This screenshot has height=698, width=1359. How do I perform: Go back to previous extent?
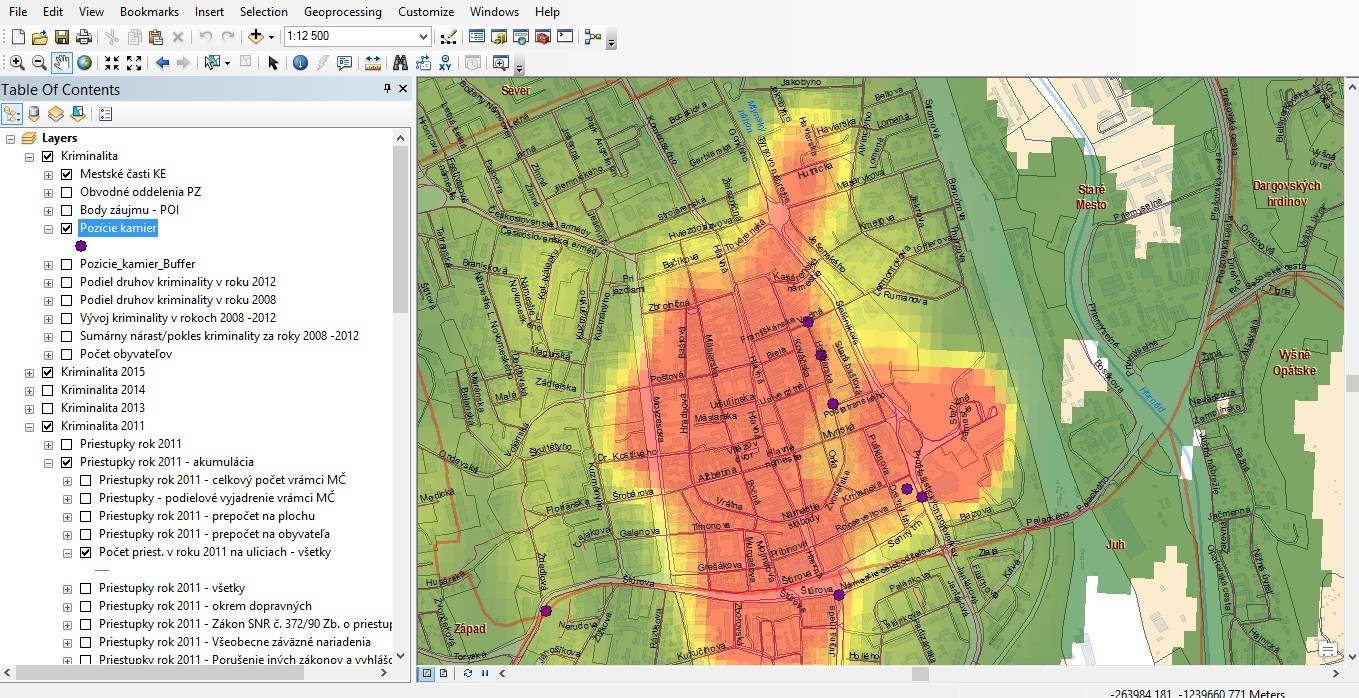pos(162,63)
